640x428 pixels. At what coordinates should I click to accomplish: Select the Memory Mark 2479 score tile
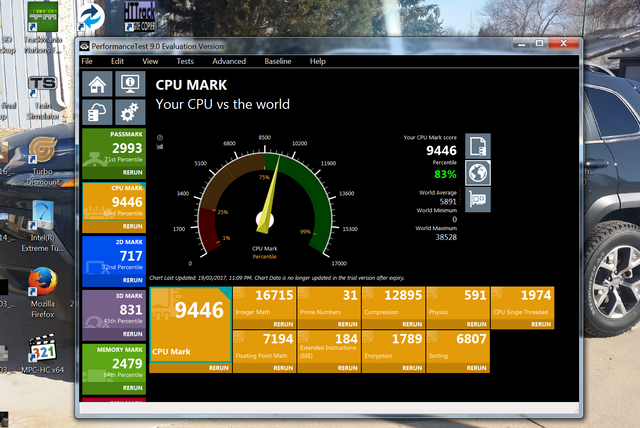[114, 364]
